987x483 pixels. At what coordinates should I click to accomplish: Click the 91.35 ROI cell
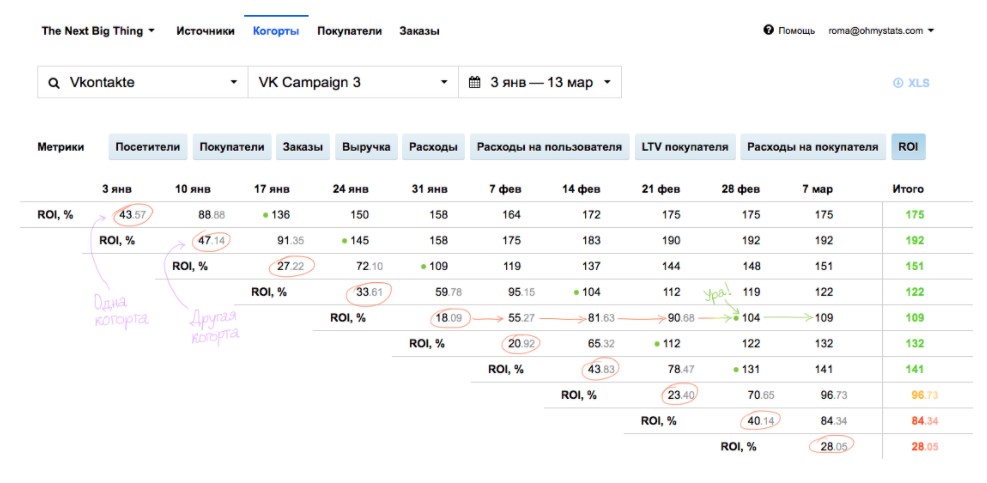[x=291, y=241]
